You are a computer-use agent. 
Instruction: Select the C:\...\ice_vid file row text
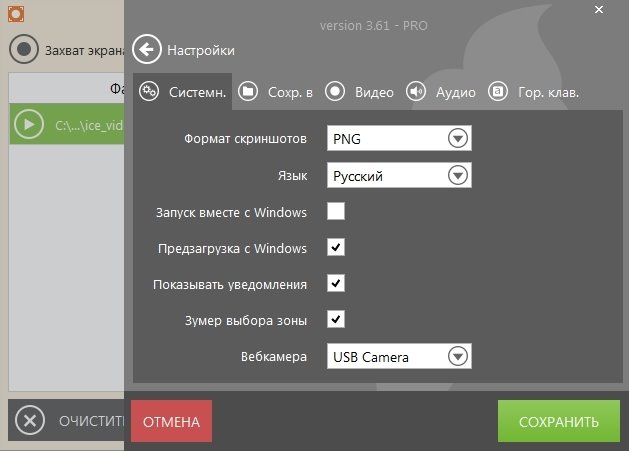click(89, 126)
